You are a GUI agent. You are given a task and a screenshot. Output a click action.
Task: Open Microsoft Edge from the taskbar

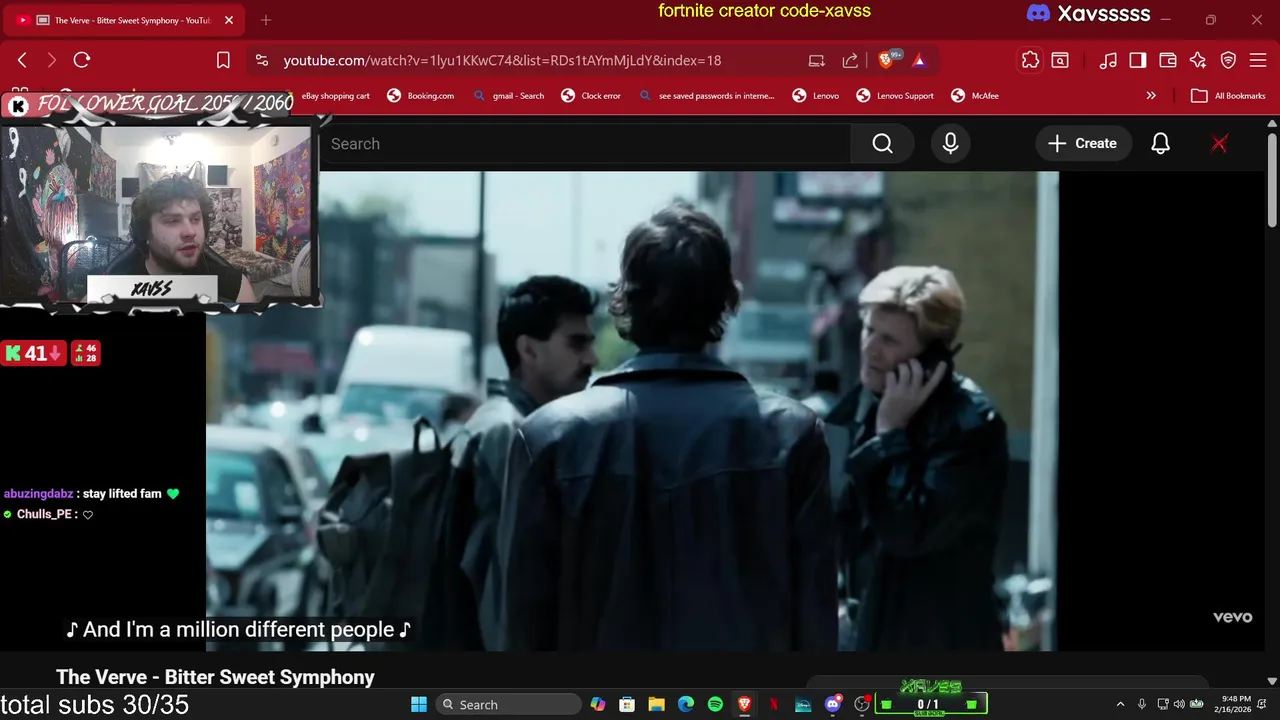(686, 704)
